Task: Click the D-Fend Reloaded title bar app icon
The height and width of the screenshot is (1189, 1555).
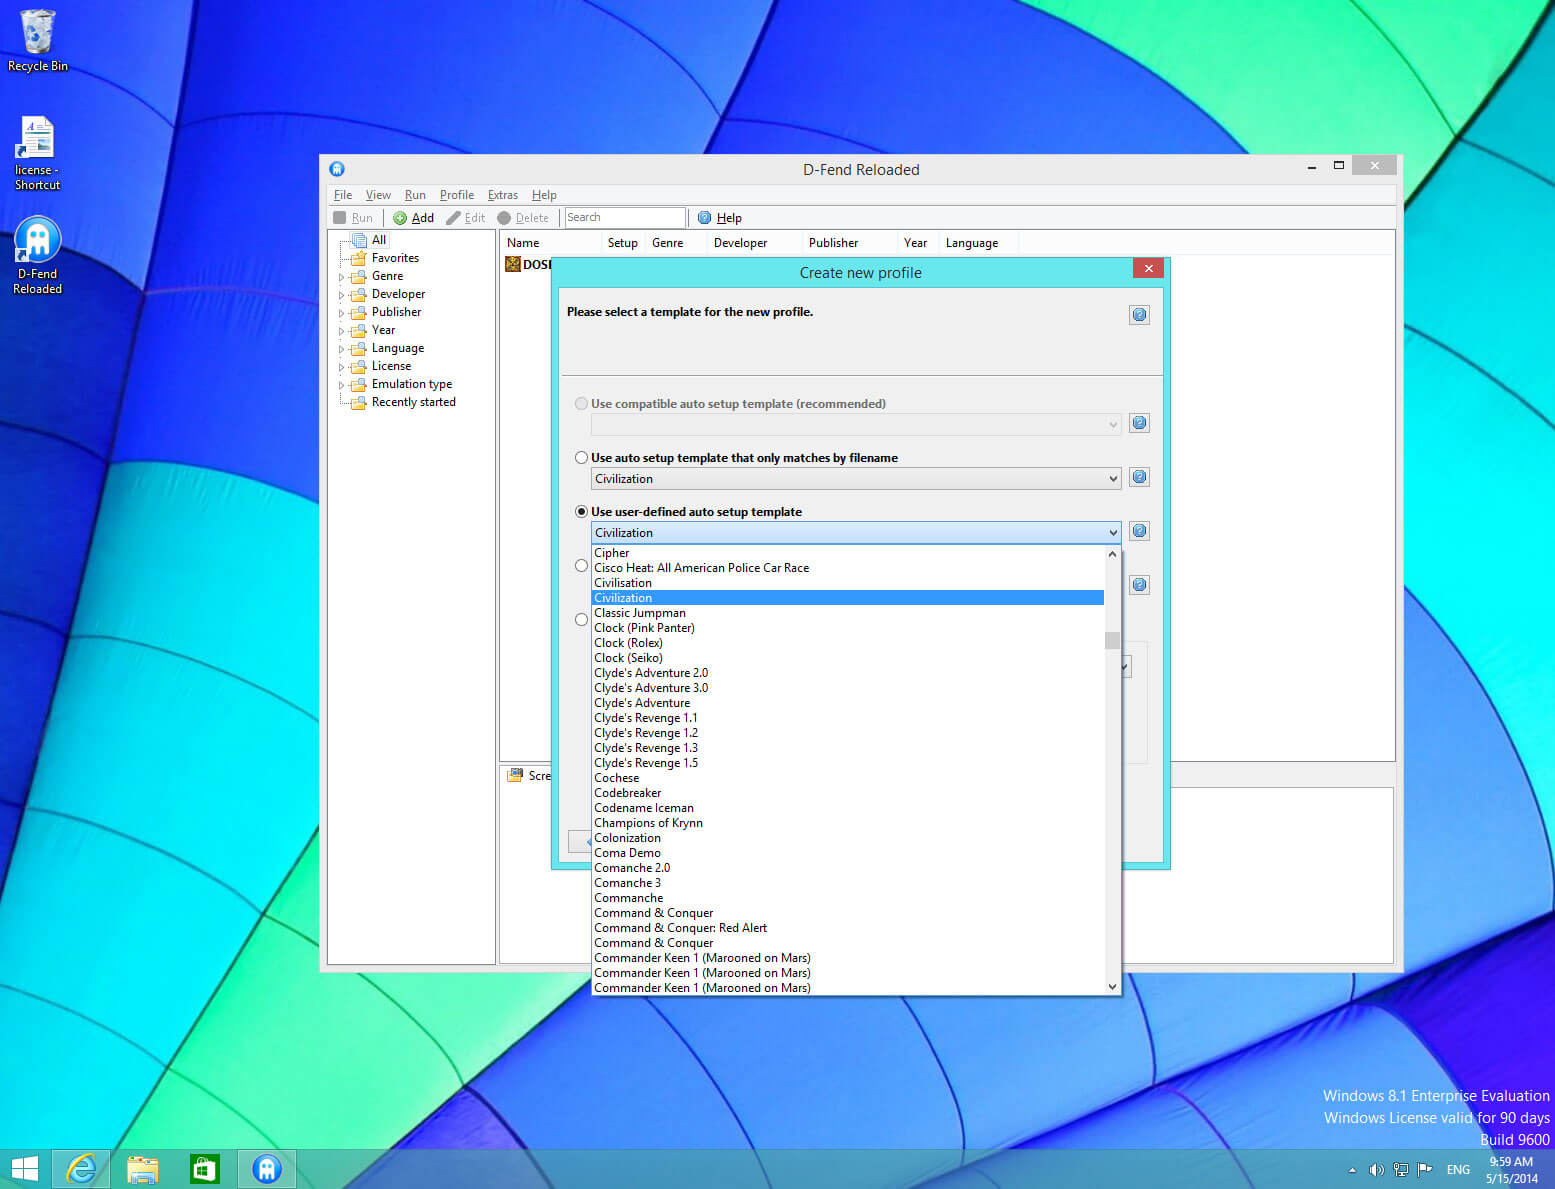Action: click(337, 169)
